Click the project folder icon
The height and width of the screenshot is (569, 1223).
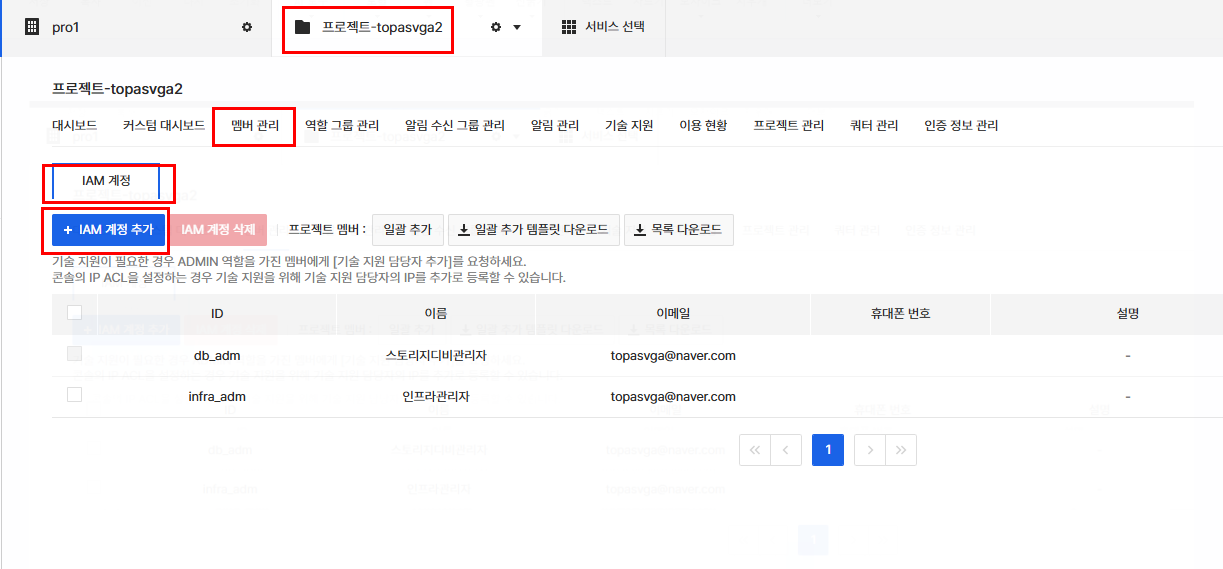tap(302, 27)
